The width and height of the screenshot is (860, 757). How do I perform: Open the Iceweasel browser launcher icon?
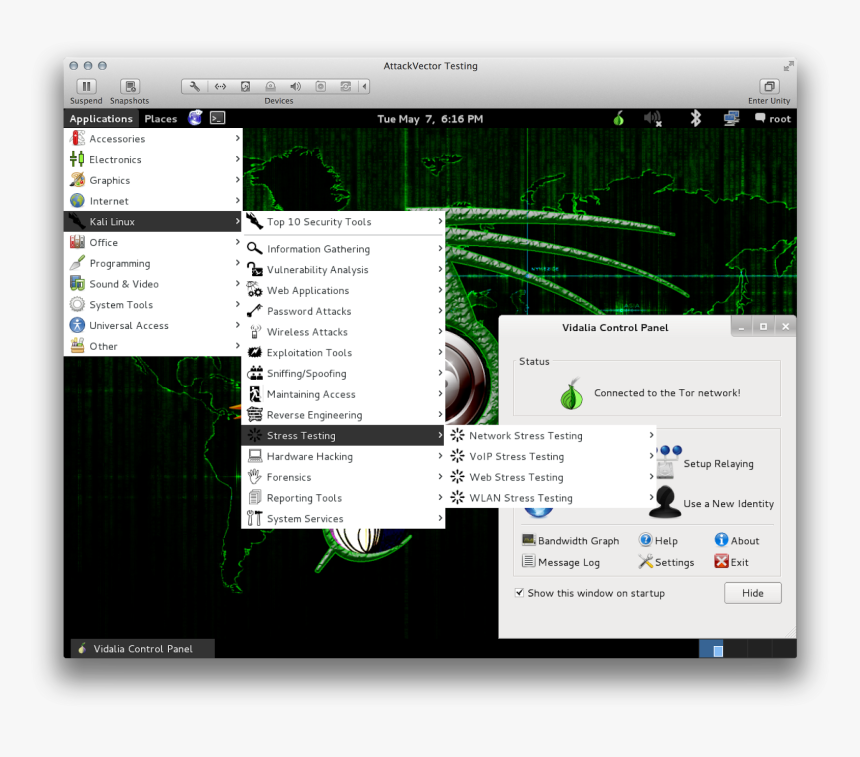(195, 118)
